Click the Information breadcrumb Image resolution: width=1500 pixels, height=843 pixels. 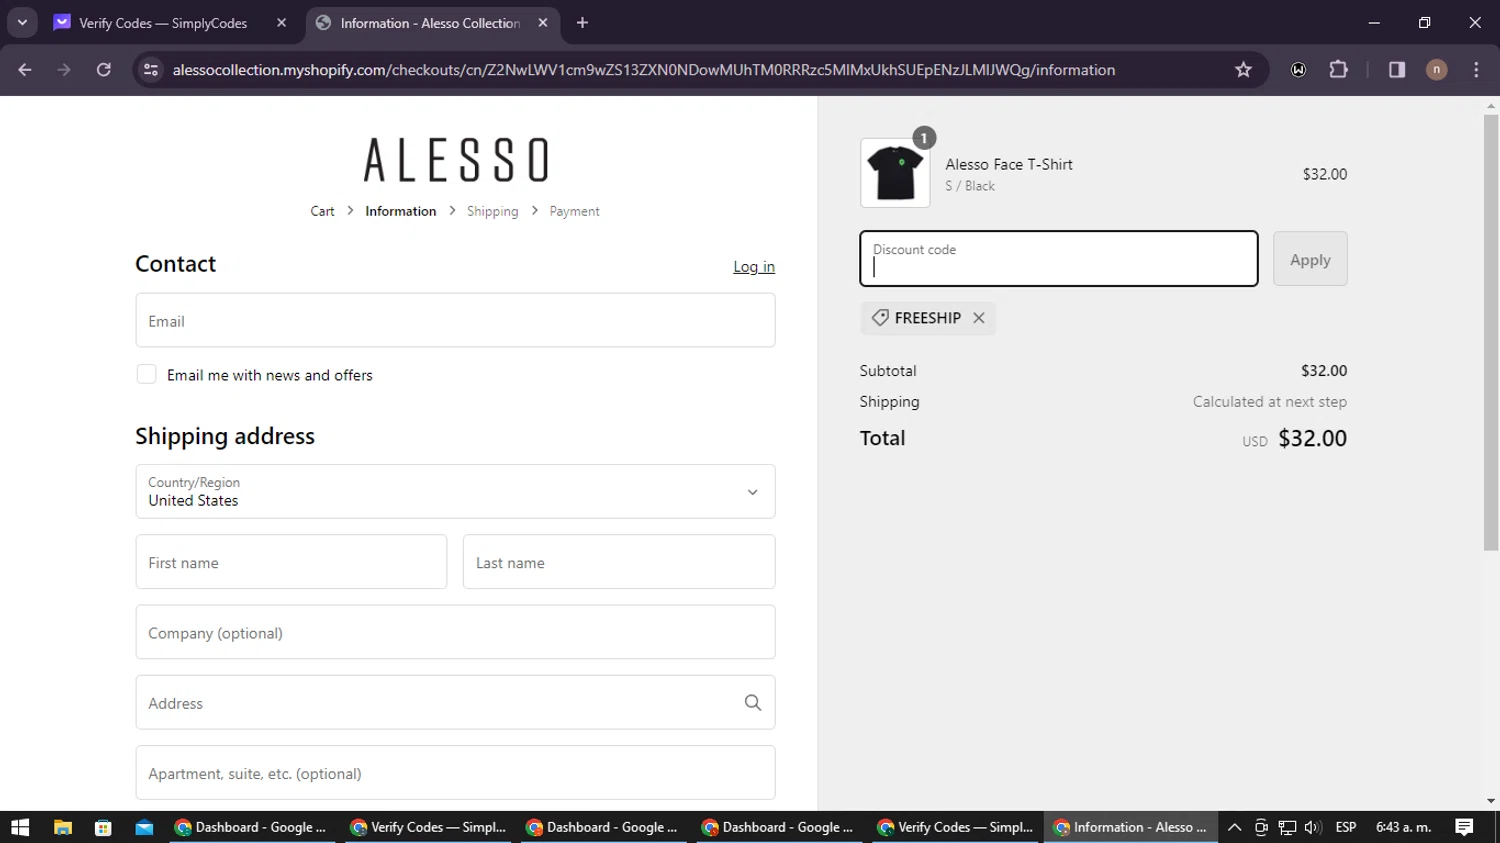(400, 211)
